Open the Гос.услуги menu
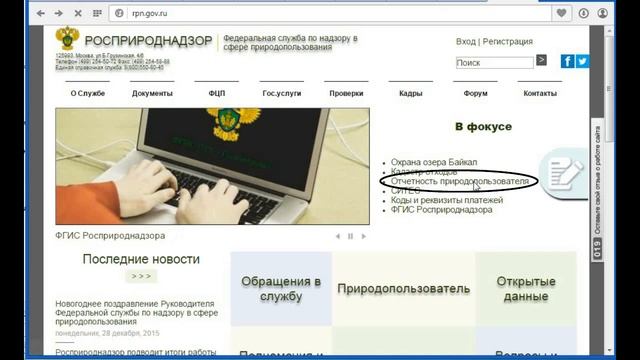This screenshot has width=640, height=360. 282,93
